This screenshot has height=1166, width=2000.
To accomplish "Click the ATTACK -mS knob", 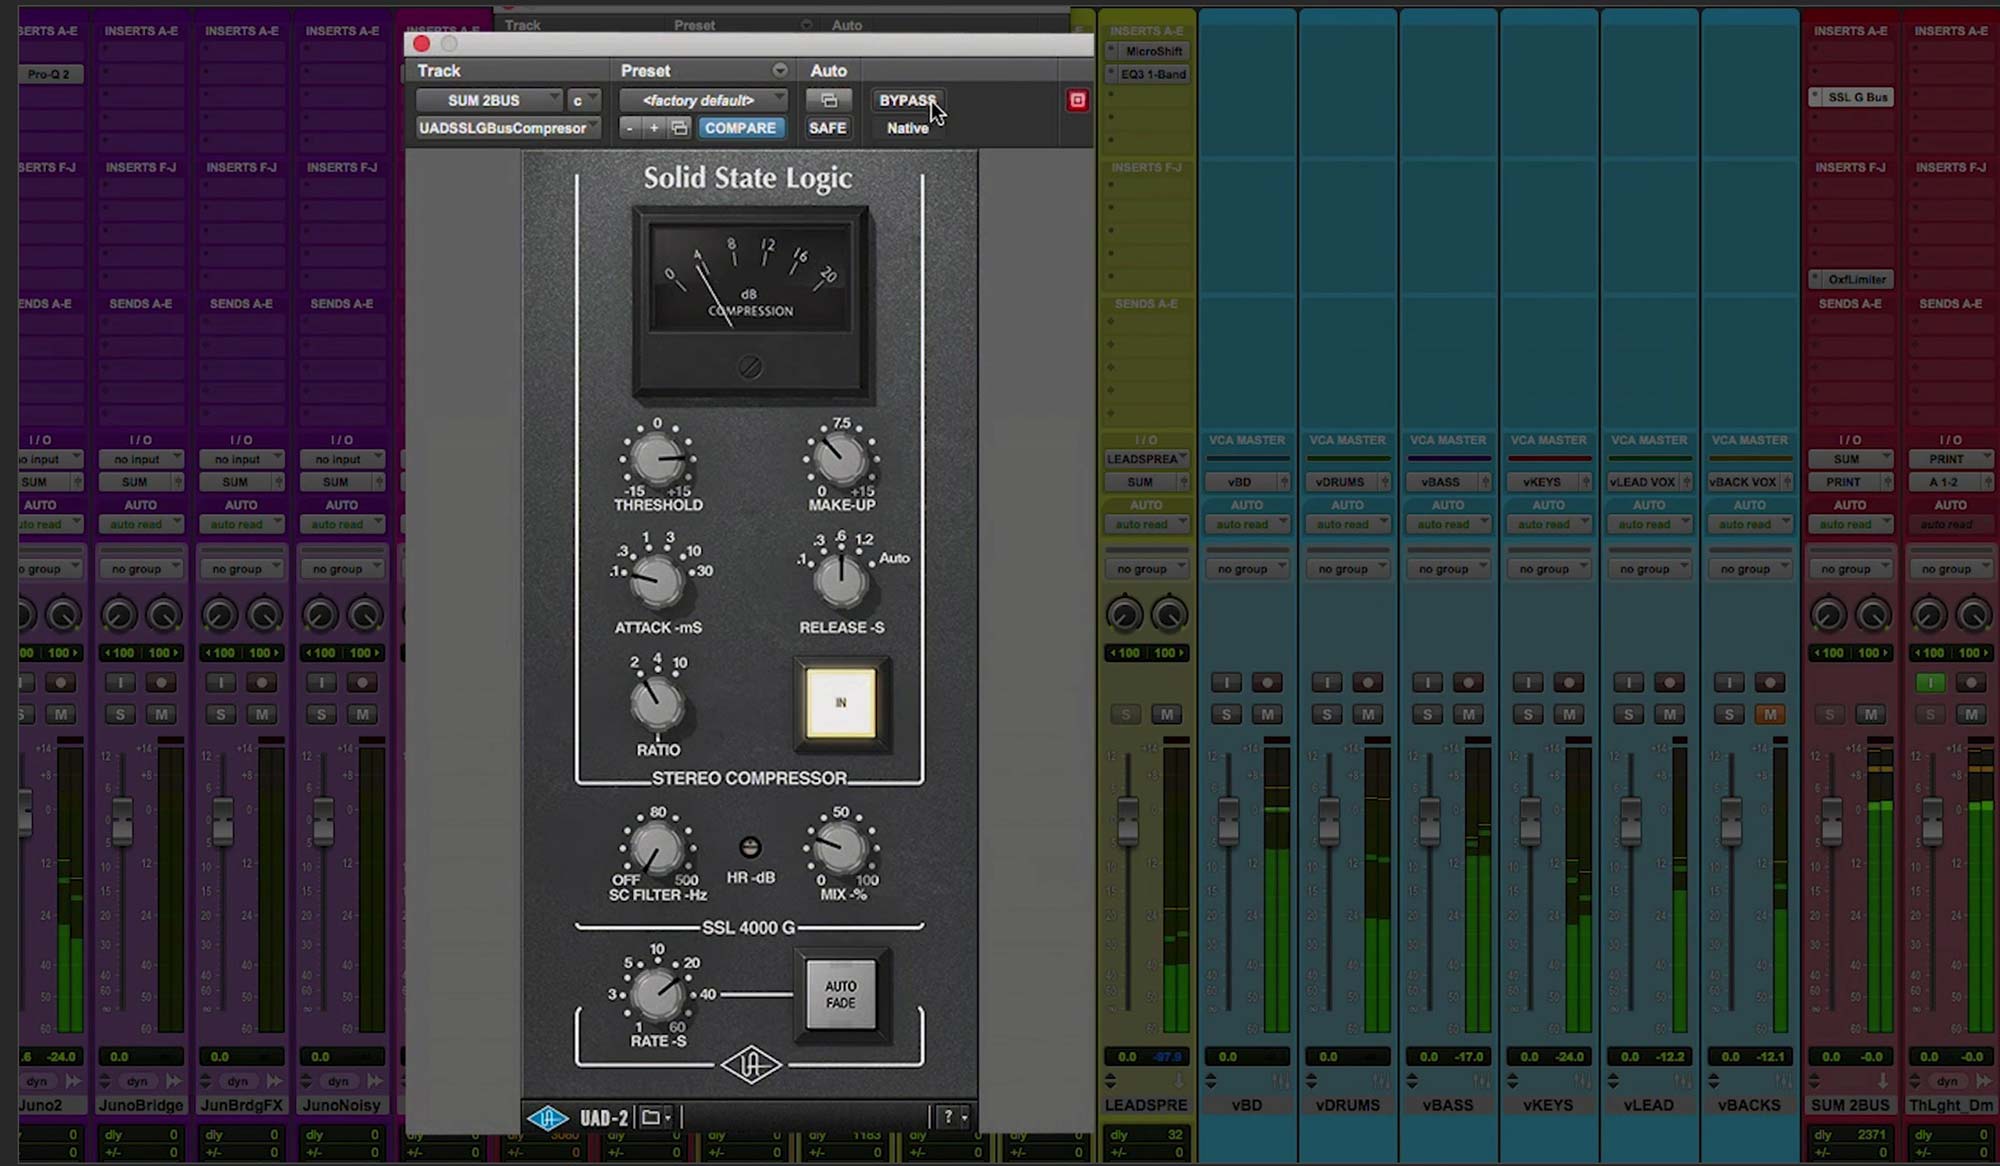I will [x=657, y=579].
